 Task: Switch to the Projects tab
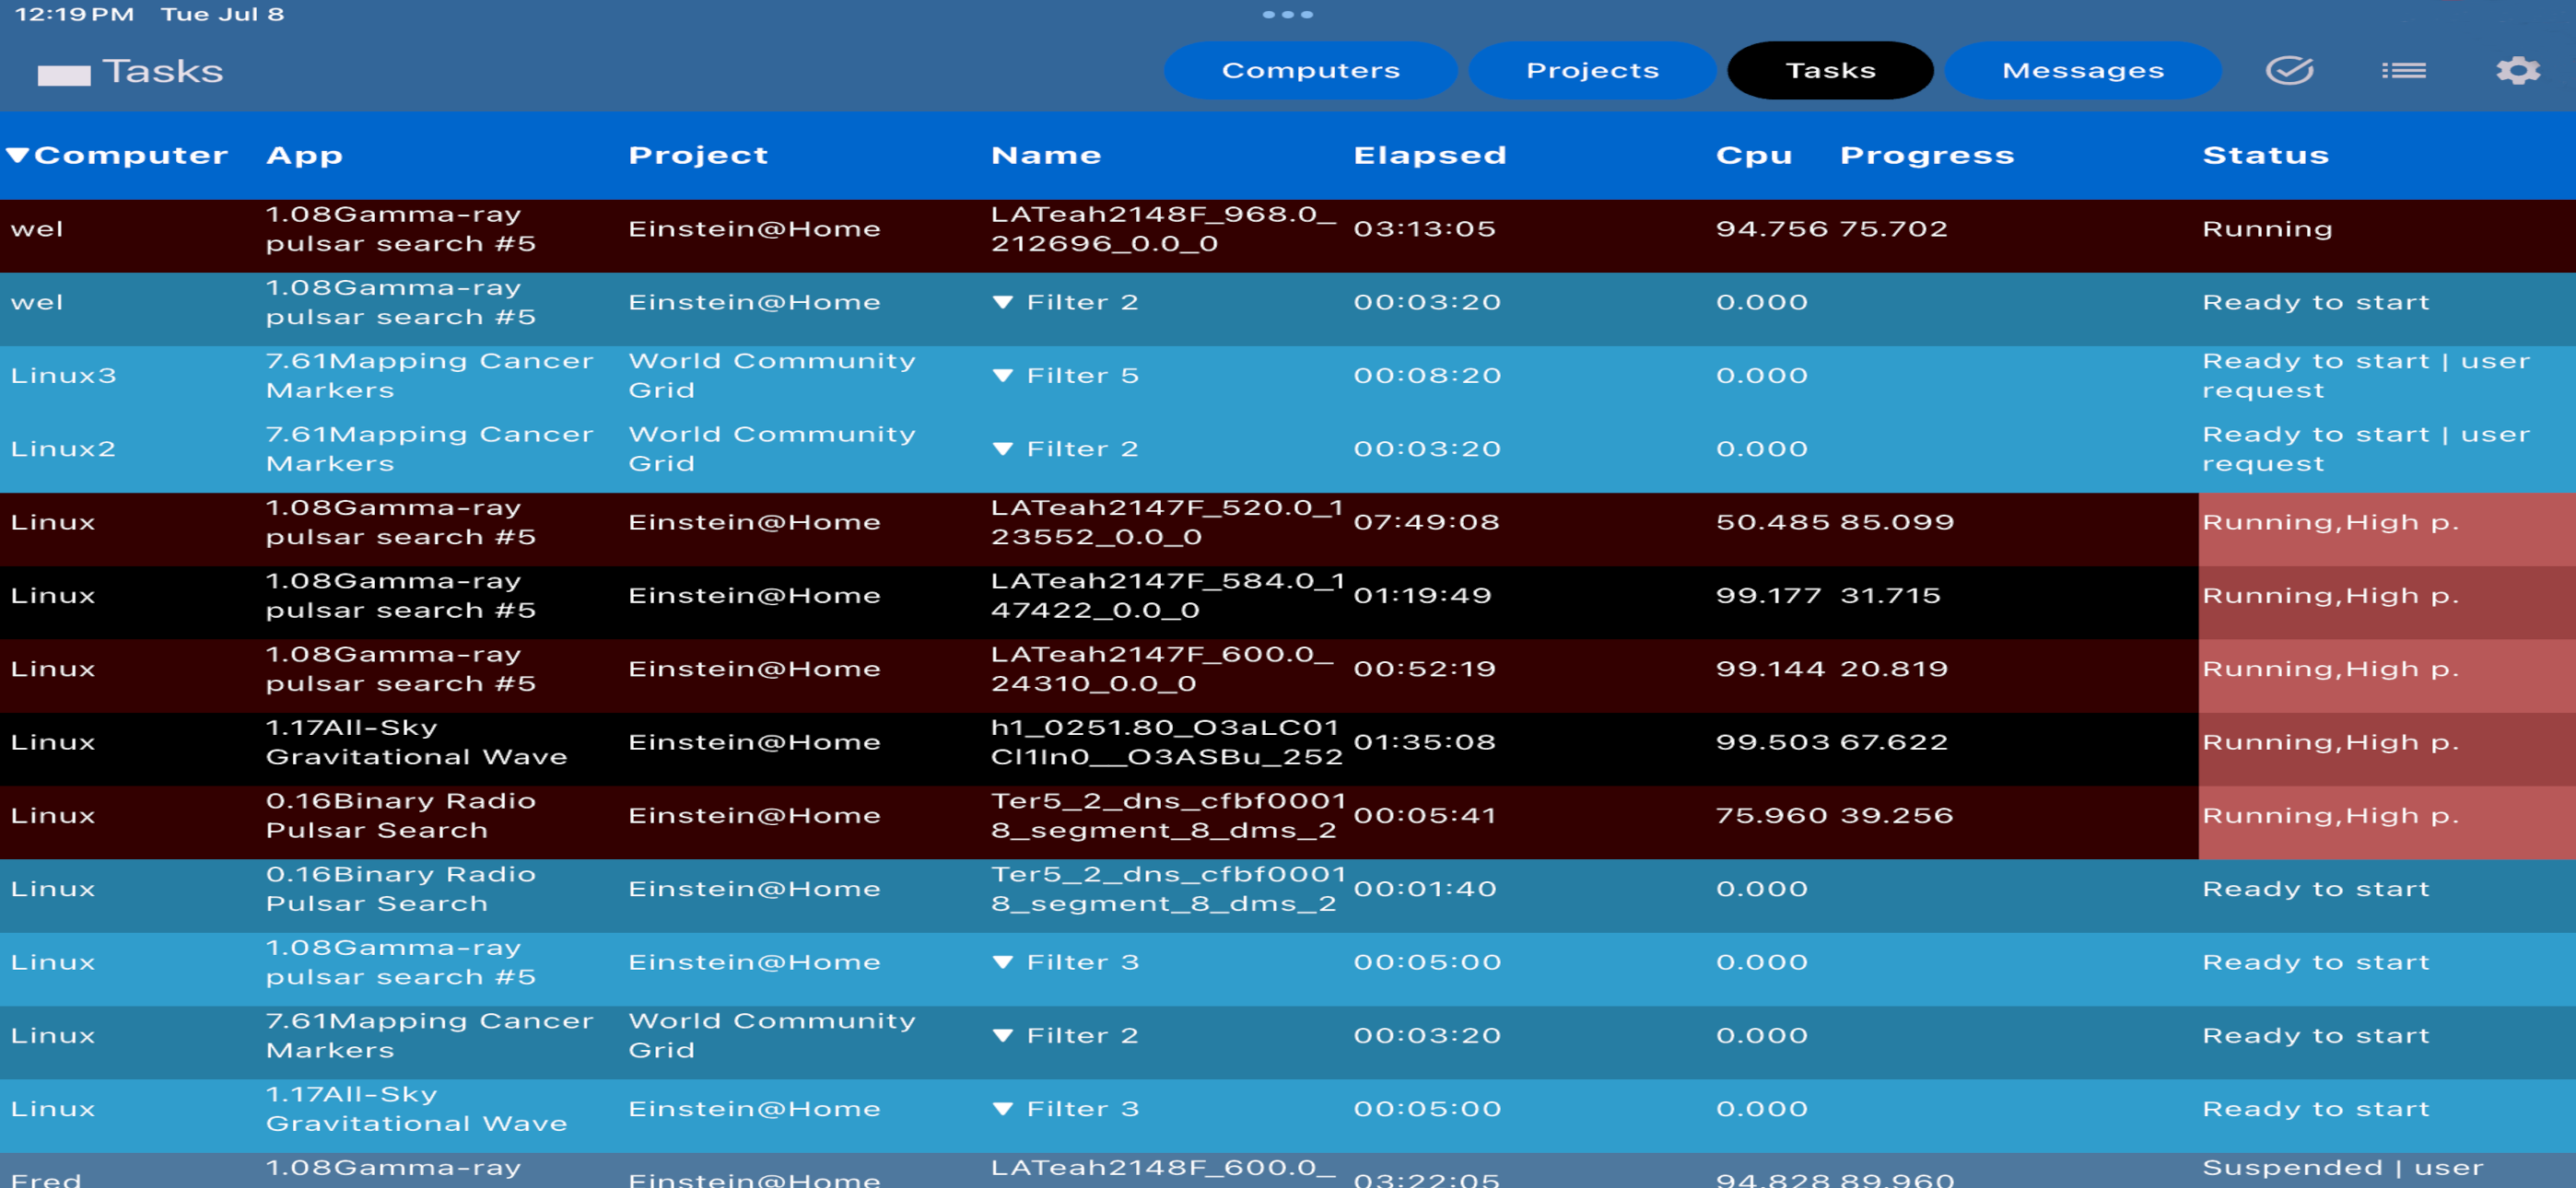click(1592, 70)
